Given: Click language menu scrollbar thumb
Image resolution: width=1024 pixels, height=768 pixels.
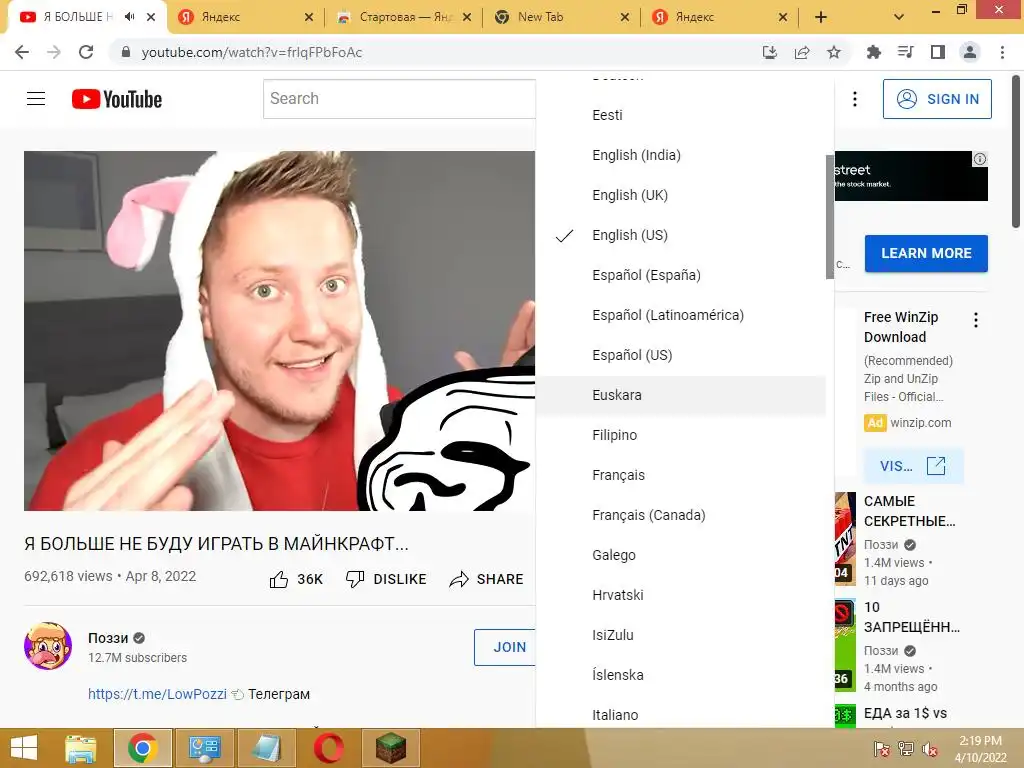Looking at the screenshot, I should point(830,217).
